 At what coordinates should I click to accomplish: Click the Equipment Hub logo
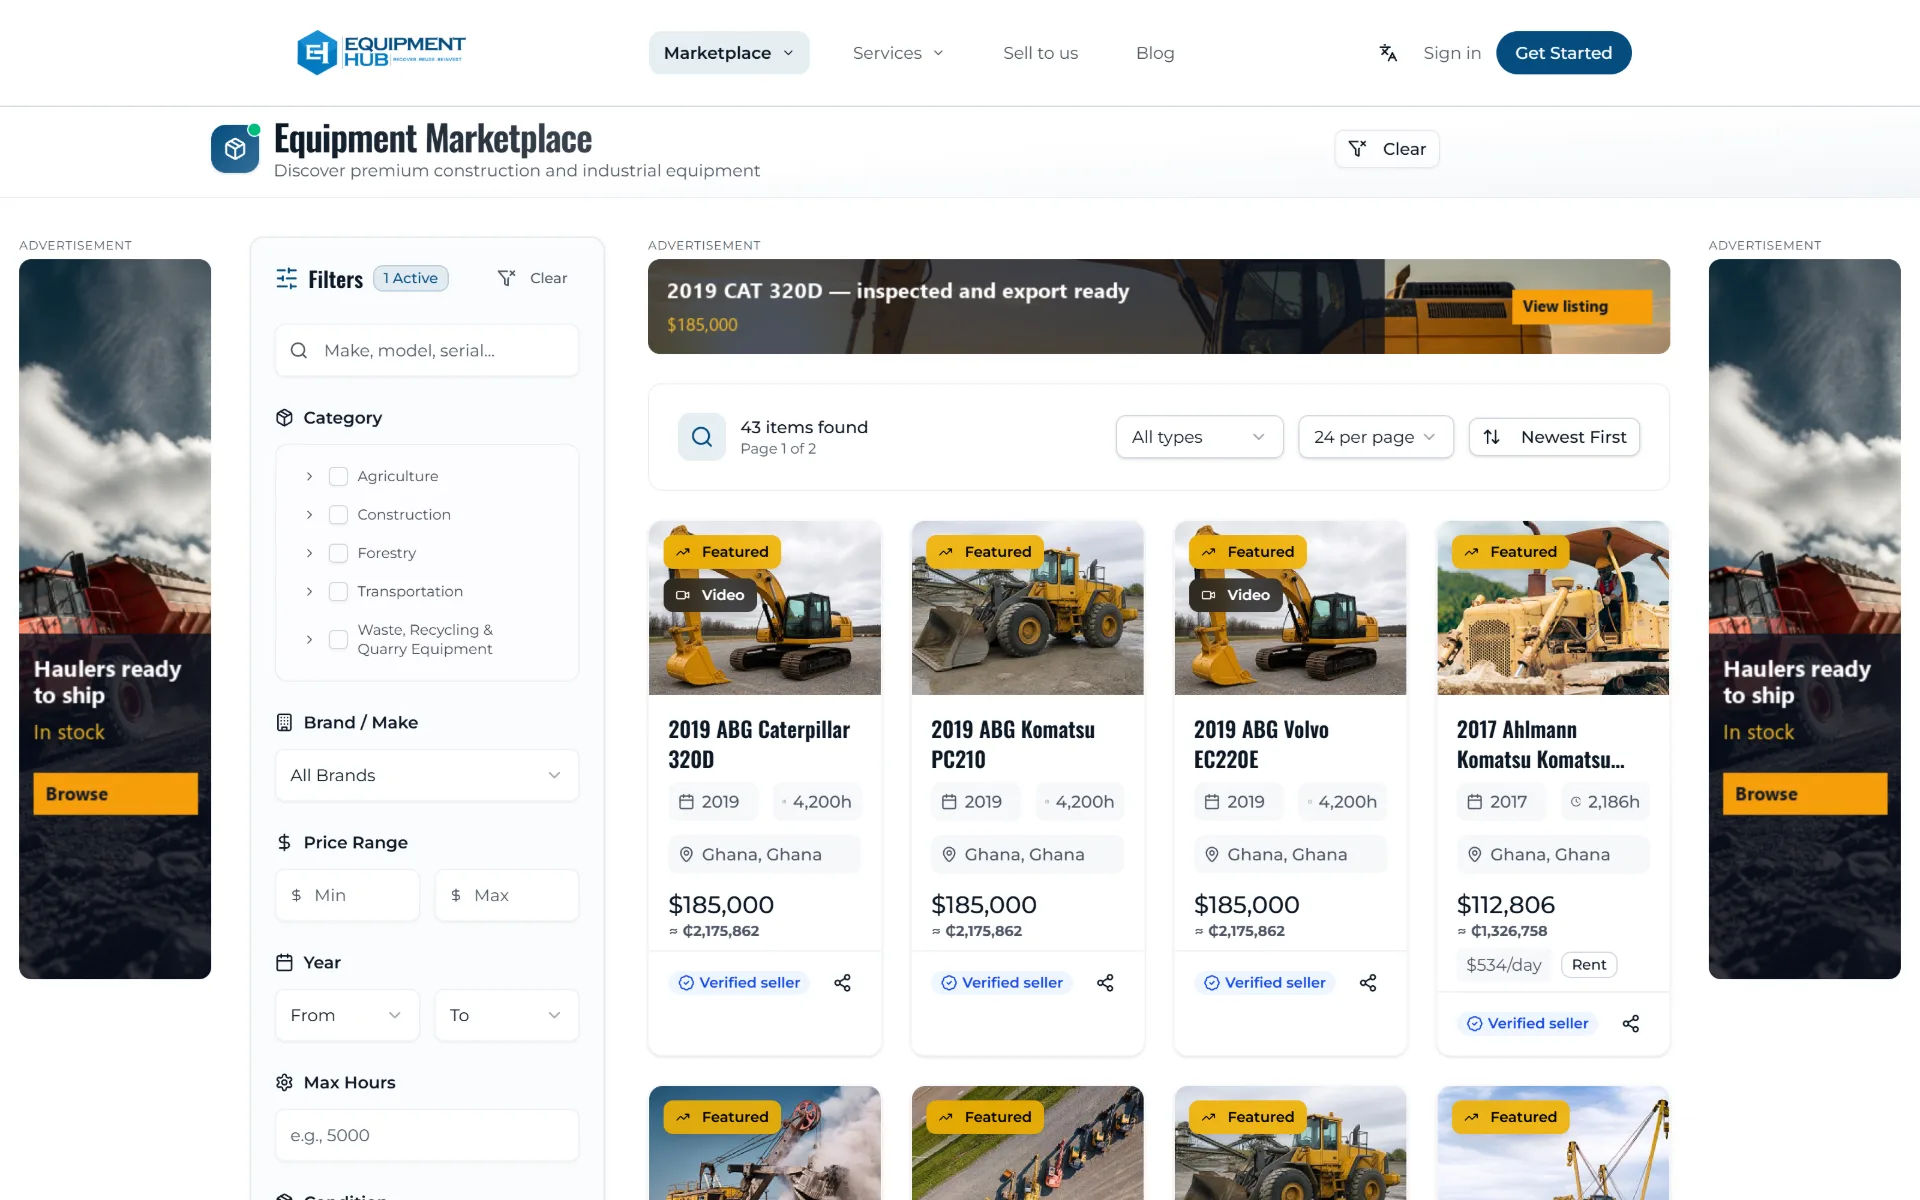click(381, 52)
